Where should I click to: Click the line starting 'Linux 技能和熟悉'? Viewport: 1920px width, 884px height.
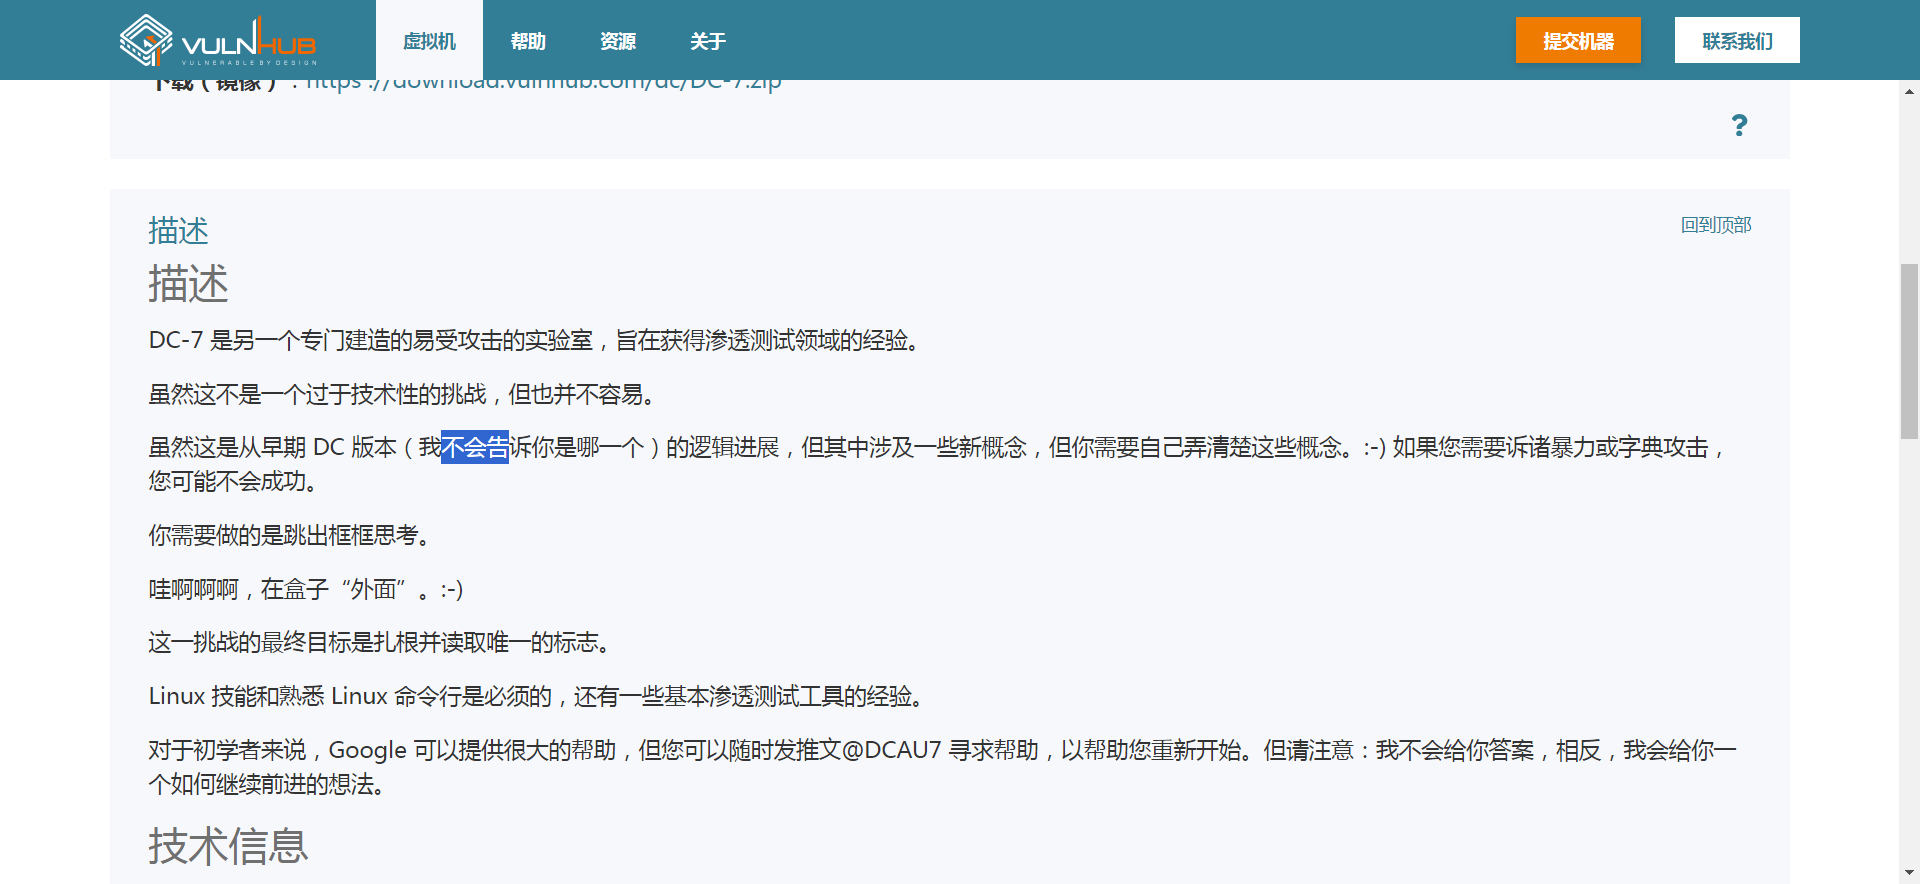tap(536, 696)
